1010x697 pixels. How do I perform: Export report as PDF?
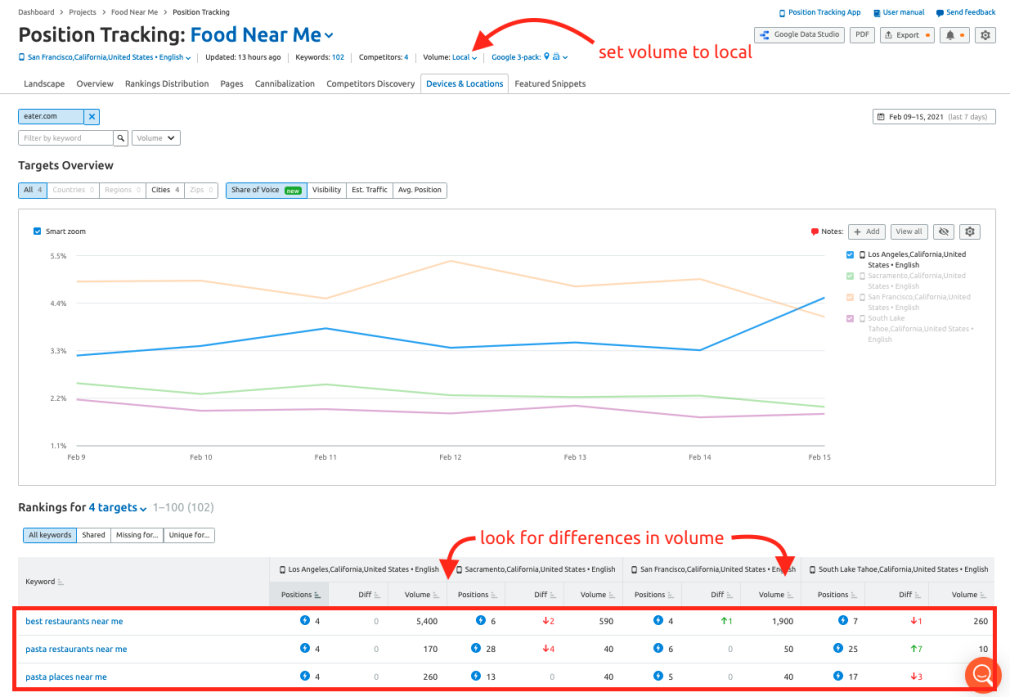(x=862, y=35)
